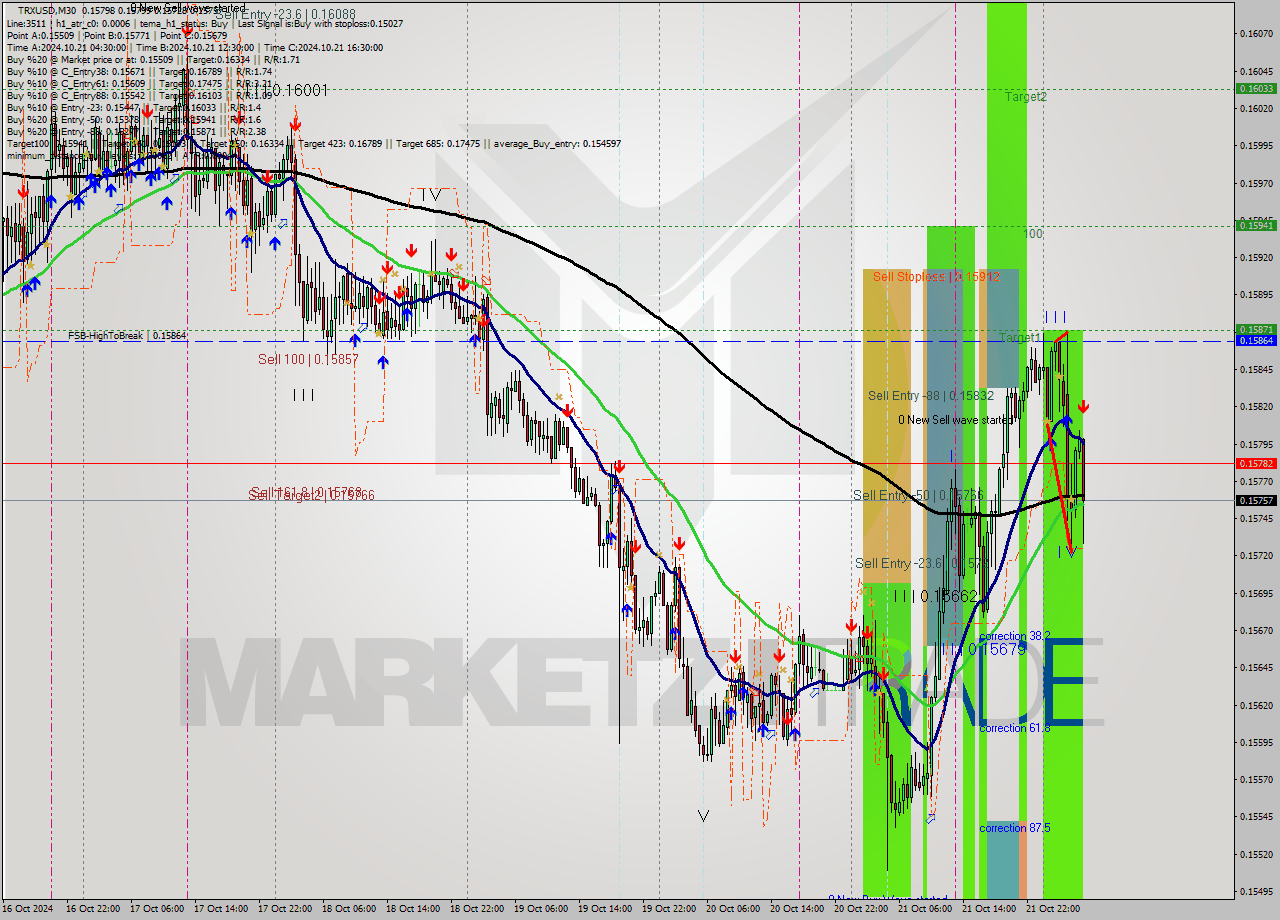Click the Target2 label
The width and height of the screenshot is (1280, 920).
[1026, 97]
